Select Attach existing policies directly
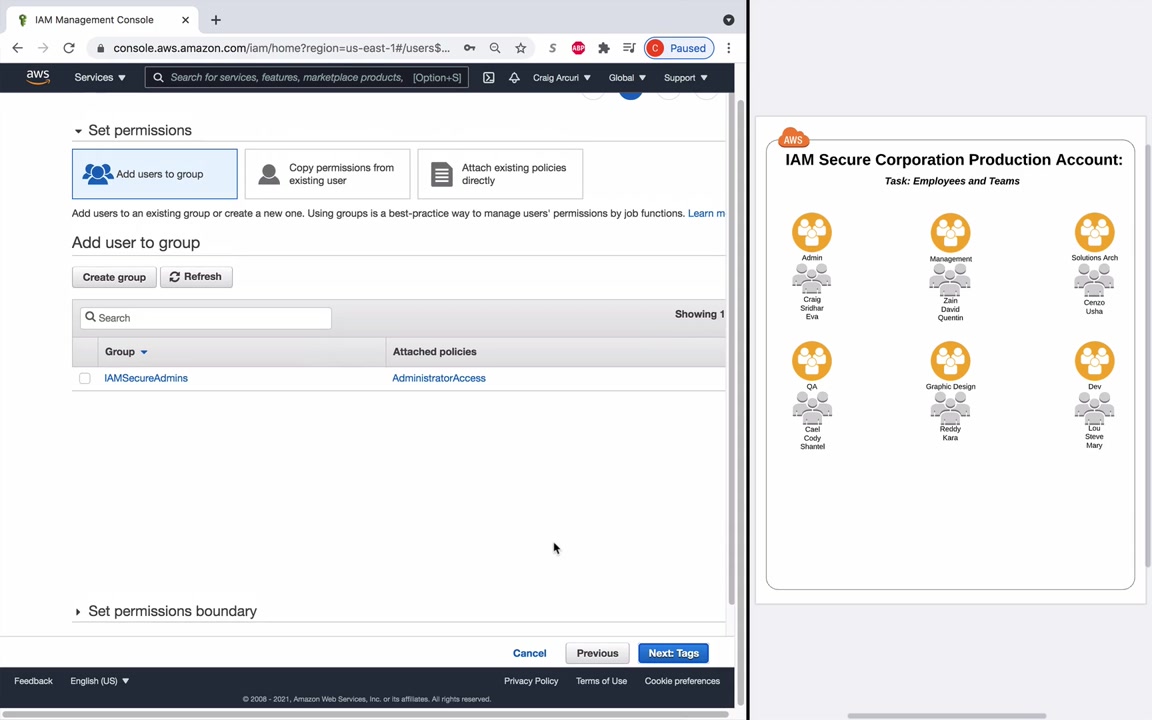Image resolution: width=1152 pixels, height=720 pixels. 500,174
